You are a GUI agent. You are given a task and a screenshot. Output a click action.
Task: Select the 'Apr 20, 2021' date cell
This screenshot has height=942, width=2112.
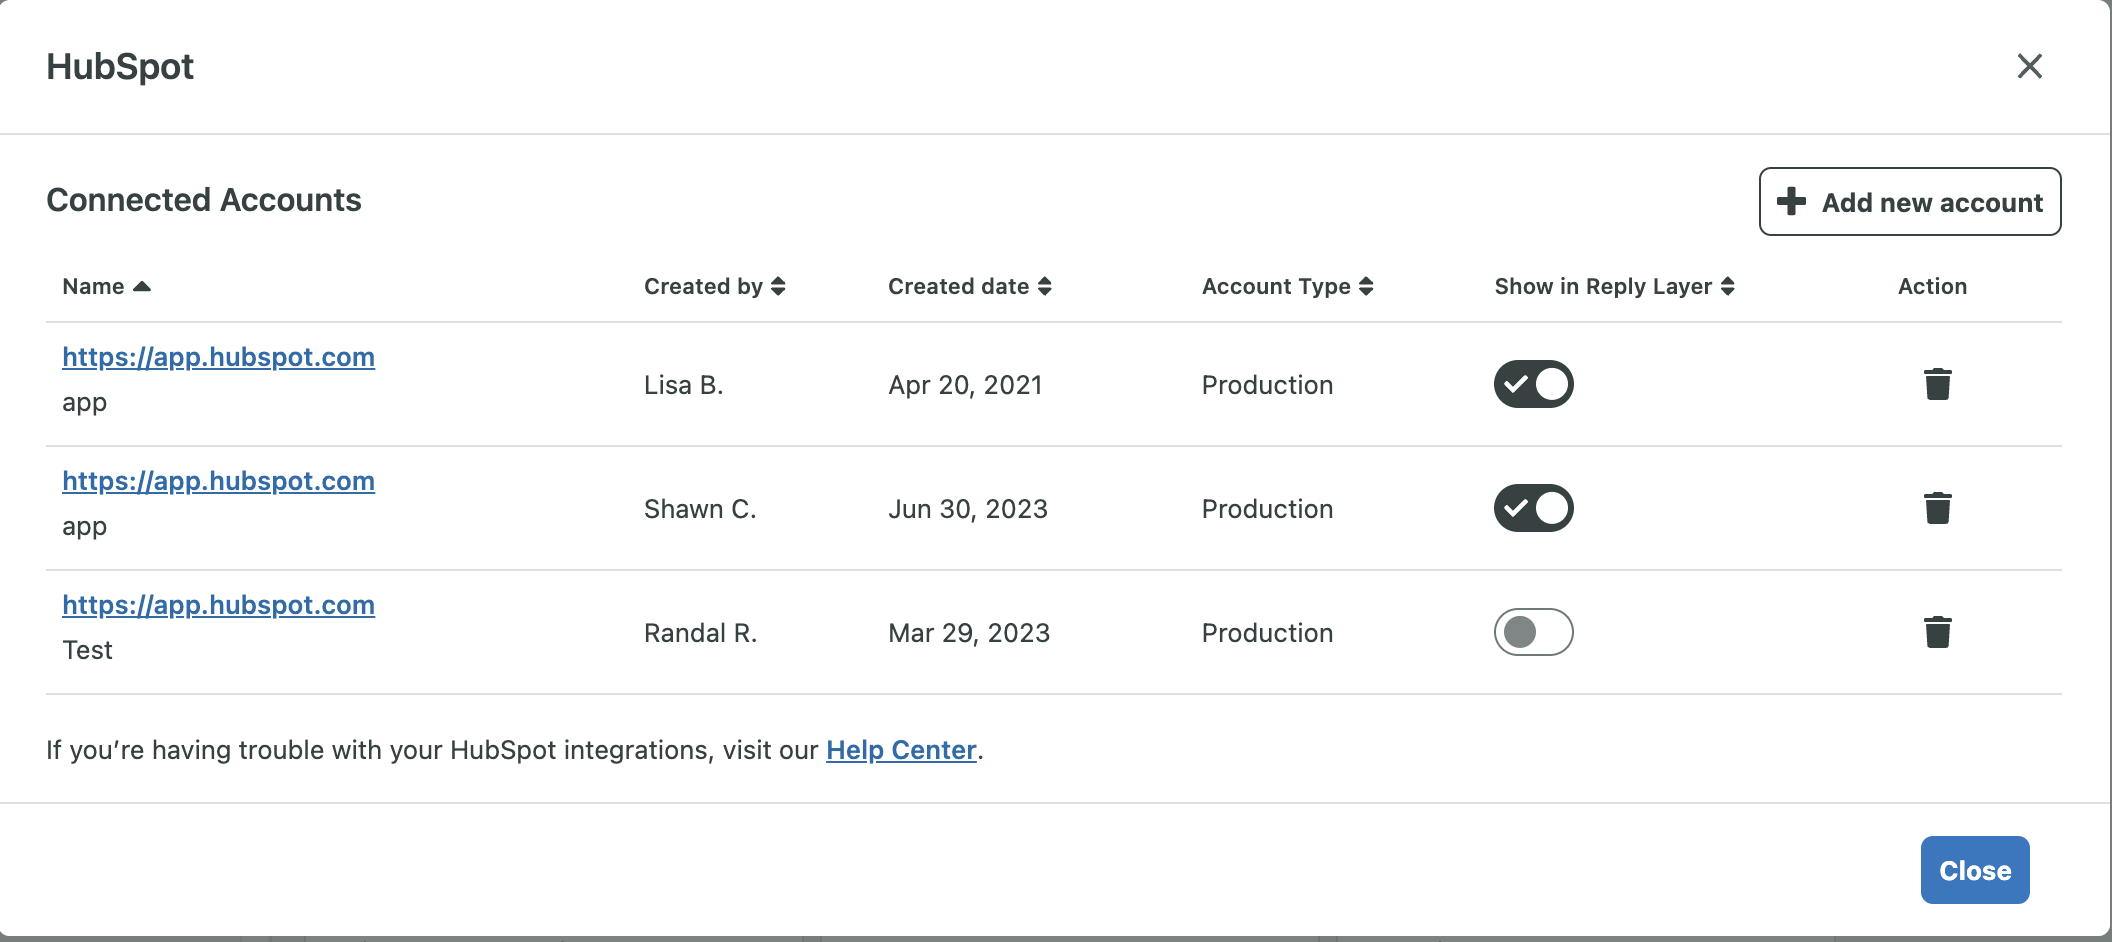pos(965,385)
